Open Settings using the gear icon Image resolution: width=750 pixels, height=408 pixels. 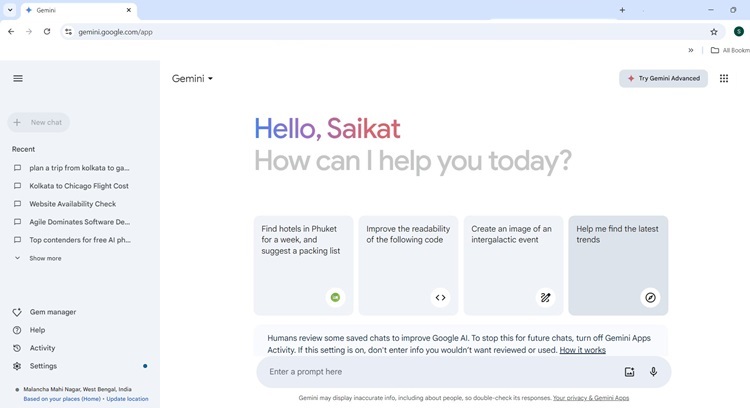[17, 366]
